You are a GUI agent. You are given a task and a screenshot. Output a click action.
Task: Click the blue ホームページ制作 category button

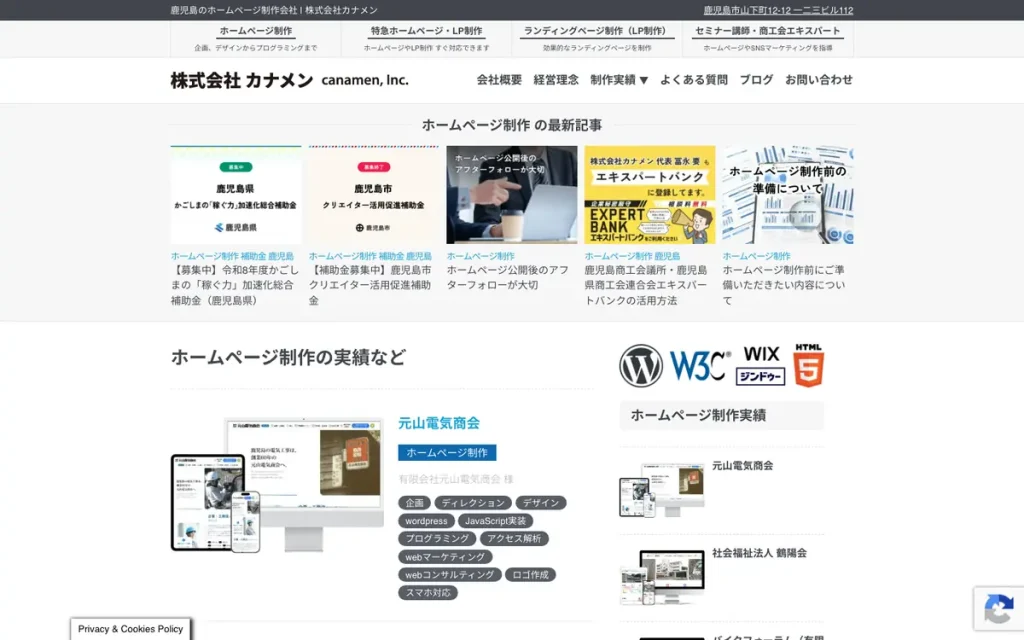pos(447,453)
